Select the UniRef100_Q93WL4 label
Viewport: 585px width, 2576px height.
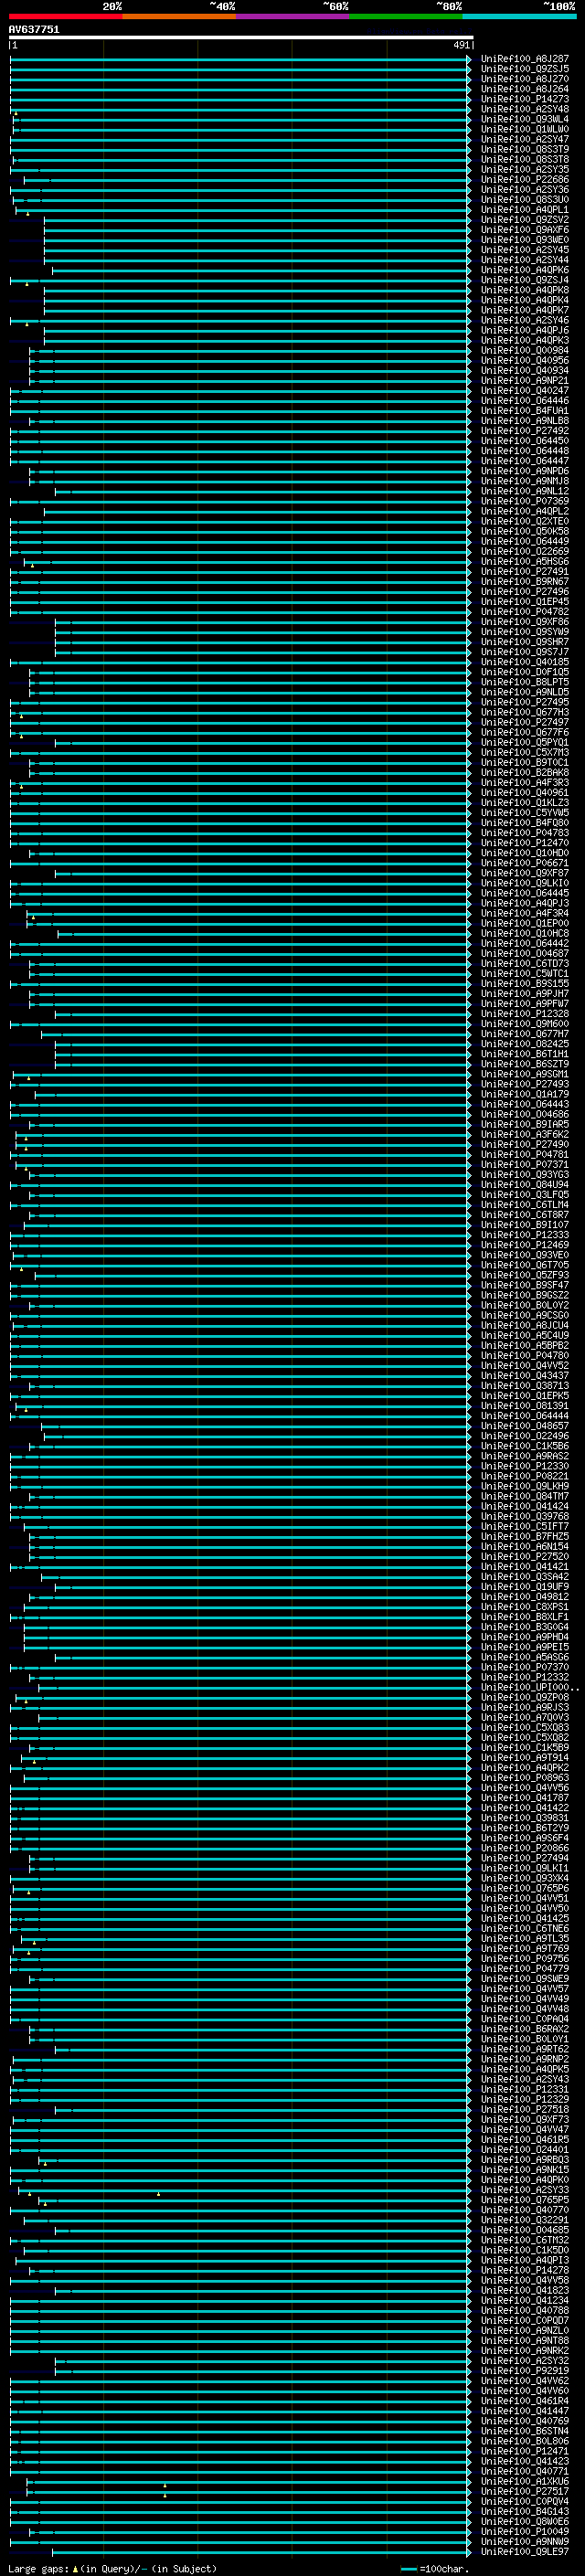click(x=525, y=119)
